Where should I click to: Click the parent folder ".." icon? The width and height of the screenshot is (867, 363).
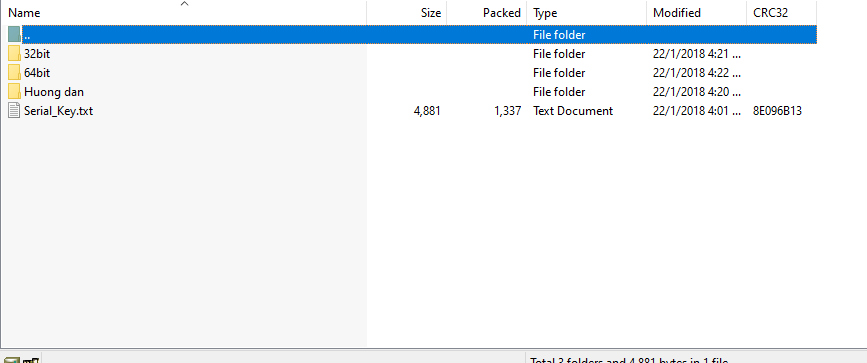[14, 34]
